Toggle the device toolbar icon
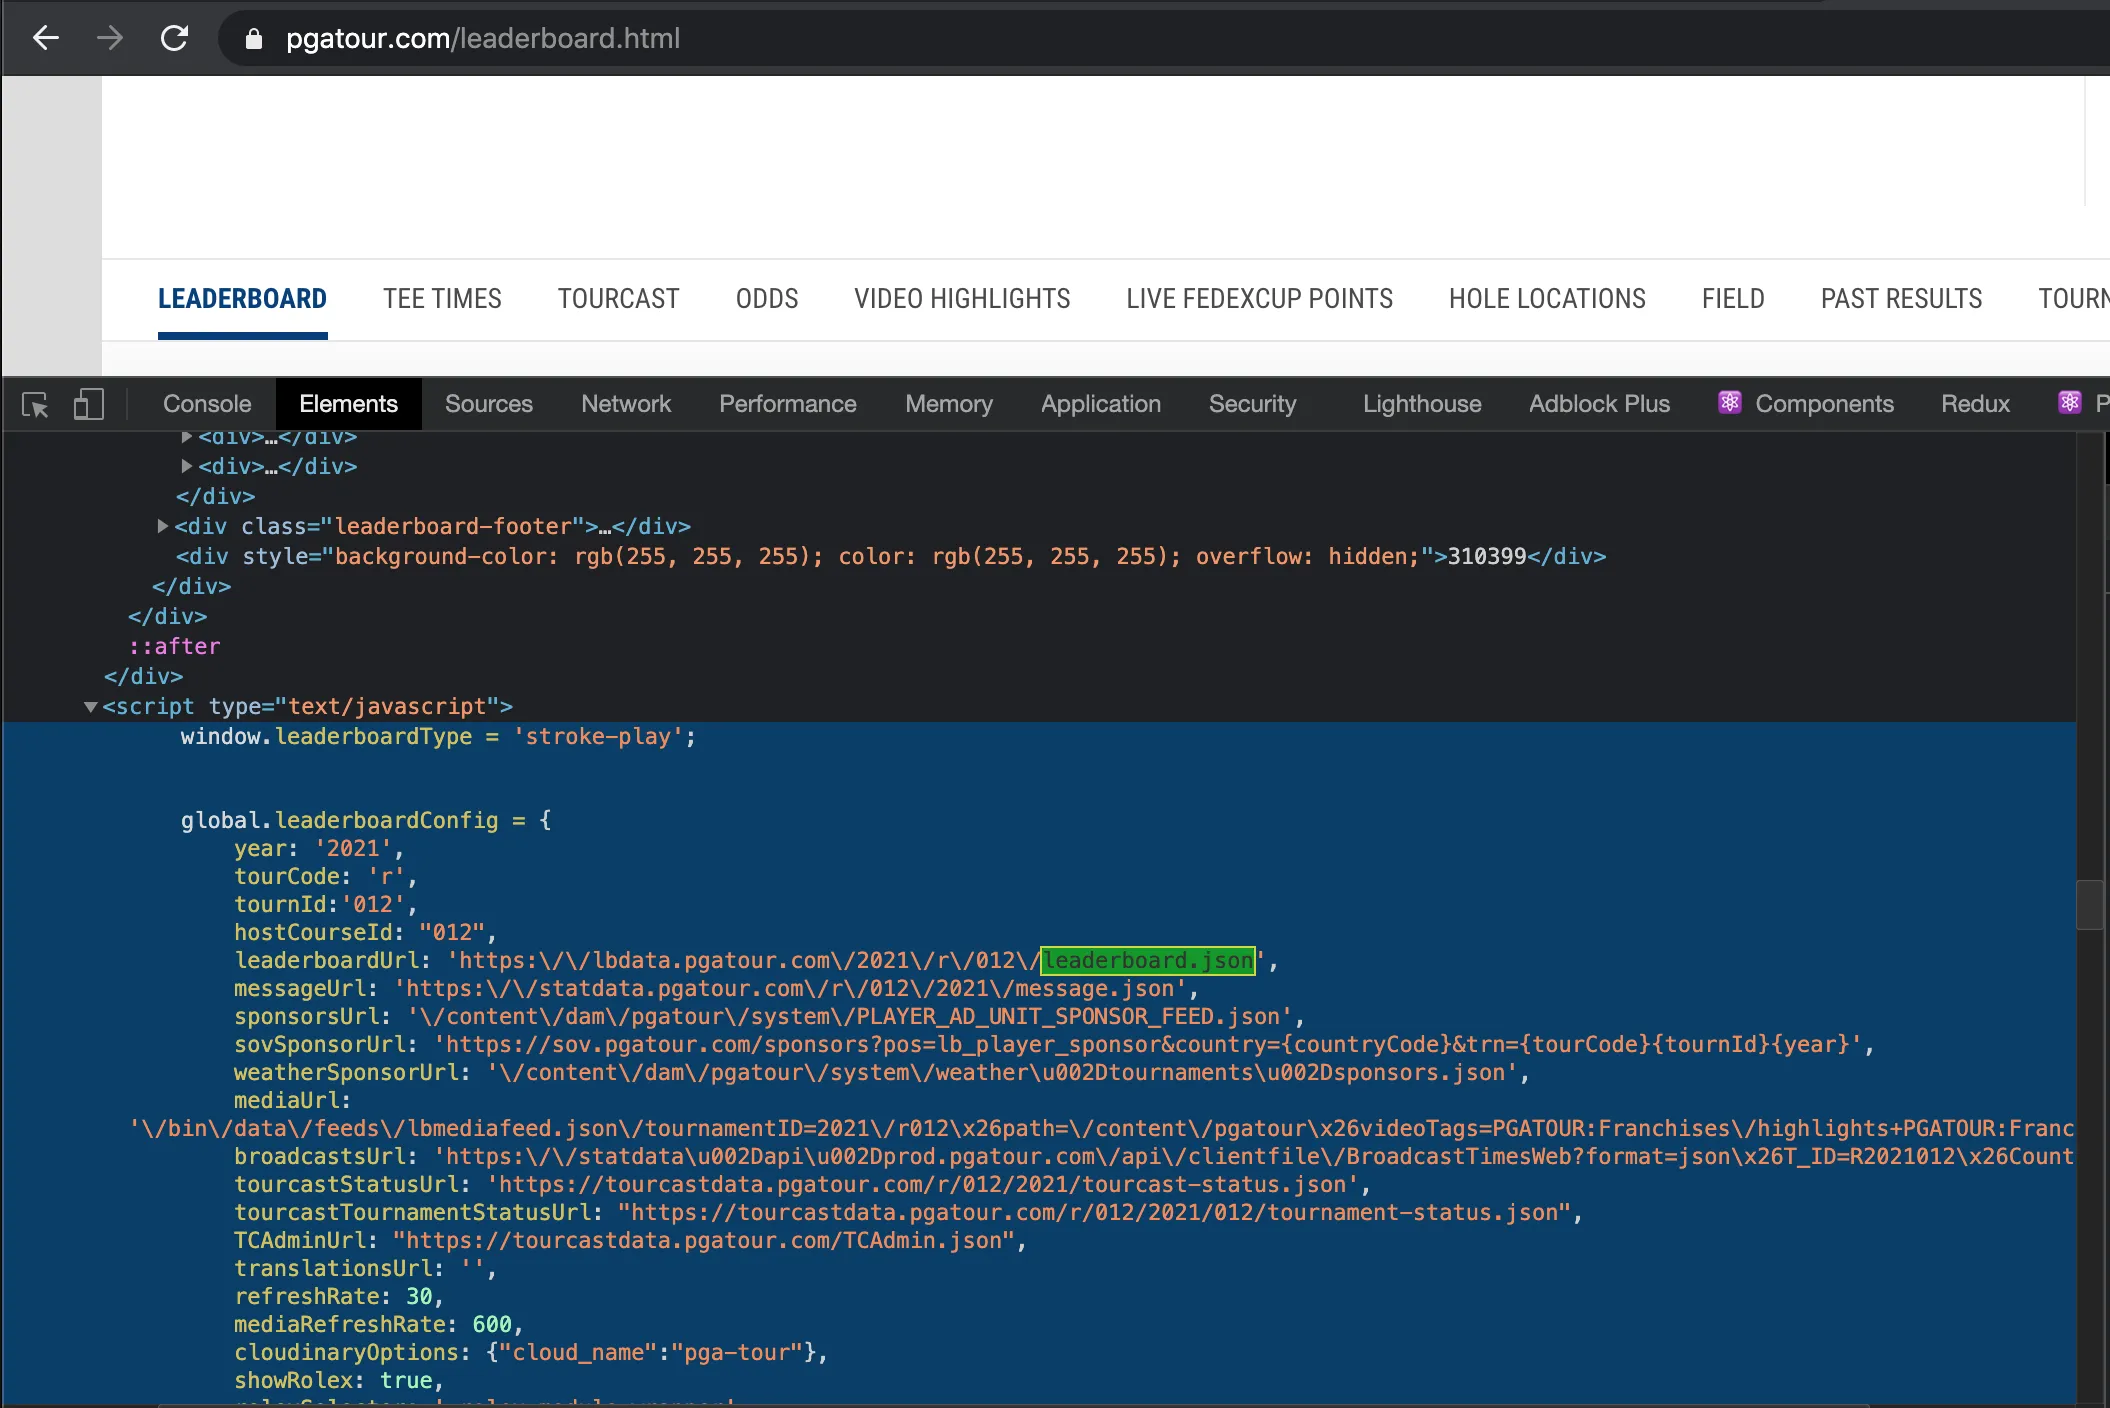The height and width of the screenshot is (1408, 2110). point(88,404)
